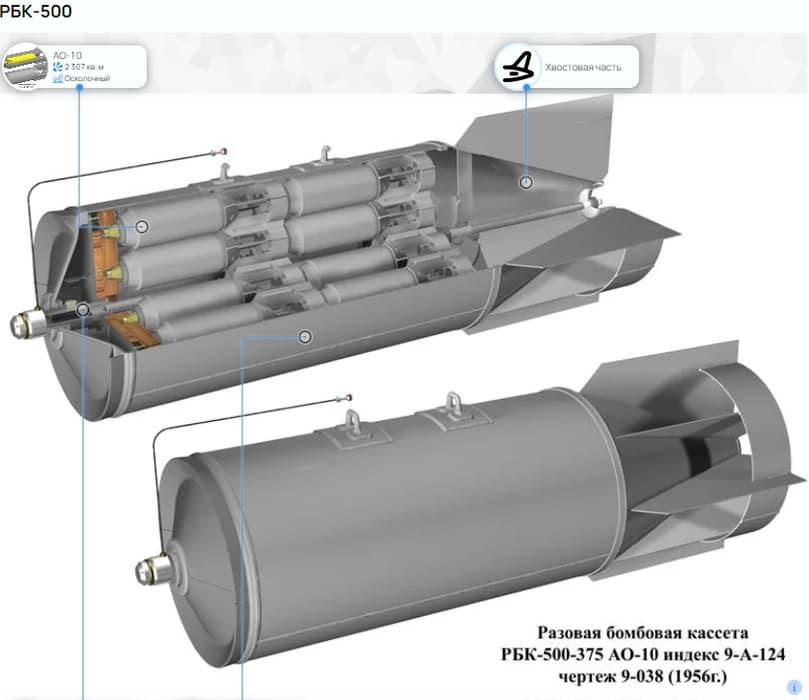The width and height of the screenshot is (809, 700).
Task: Select the 2 307 кв. м value
Action: [84, 67]
